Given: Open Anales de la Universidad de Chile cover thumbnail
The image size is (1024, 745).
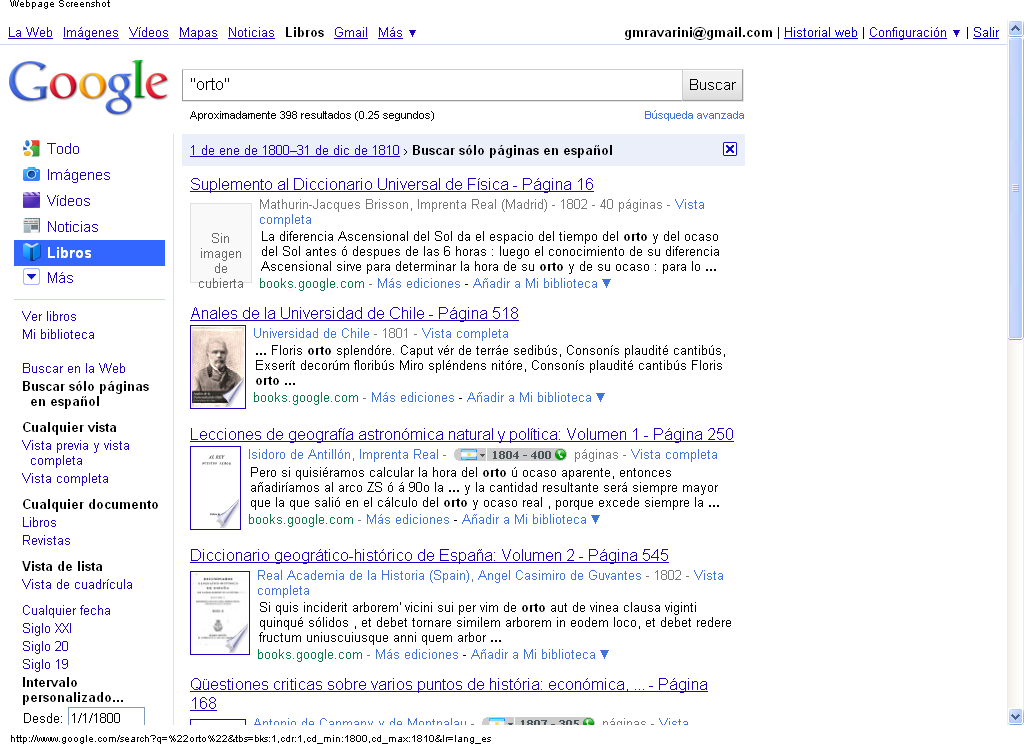Looking at the screenshot, I should tap(217, 367).
